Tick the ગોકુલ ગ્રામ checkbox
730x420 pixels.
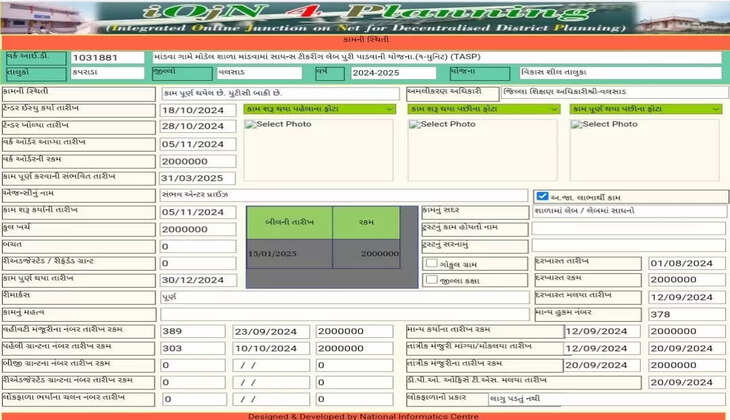coord(431,263)
